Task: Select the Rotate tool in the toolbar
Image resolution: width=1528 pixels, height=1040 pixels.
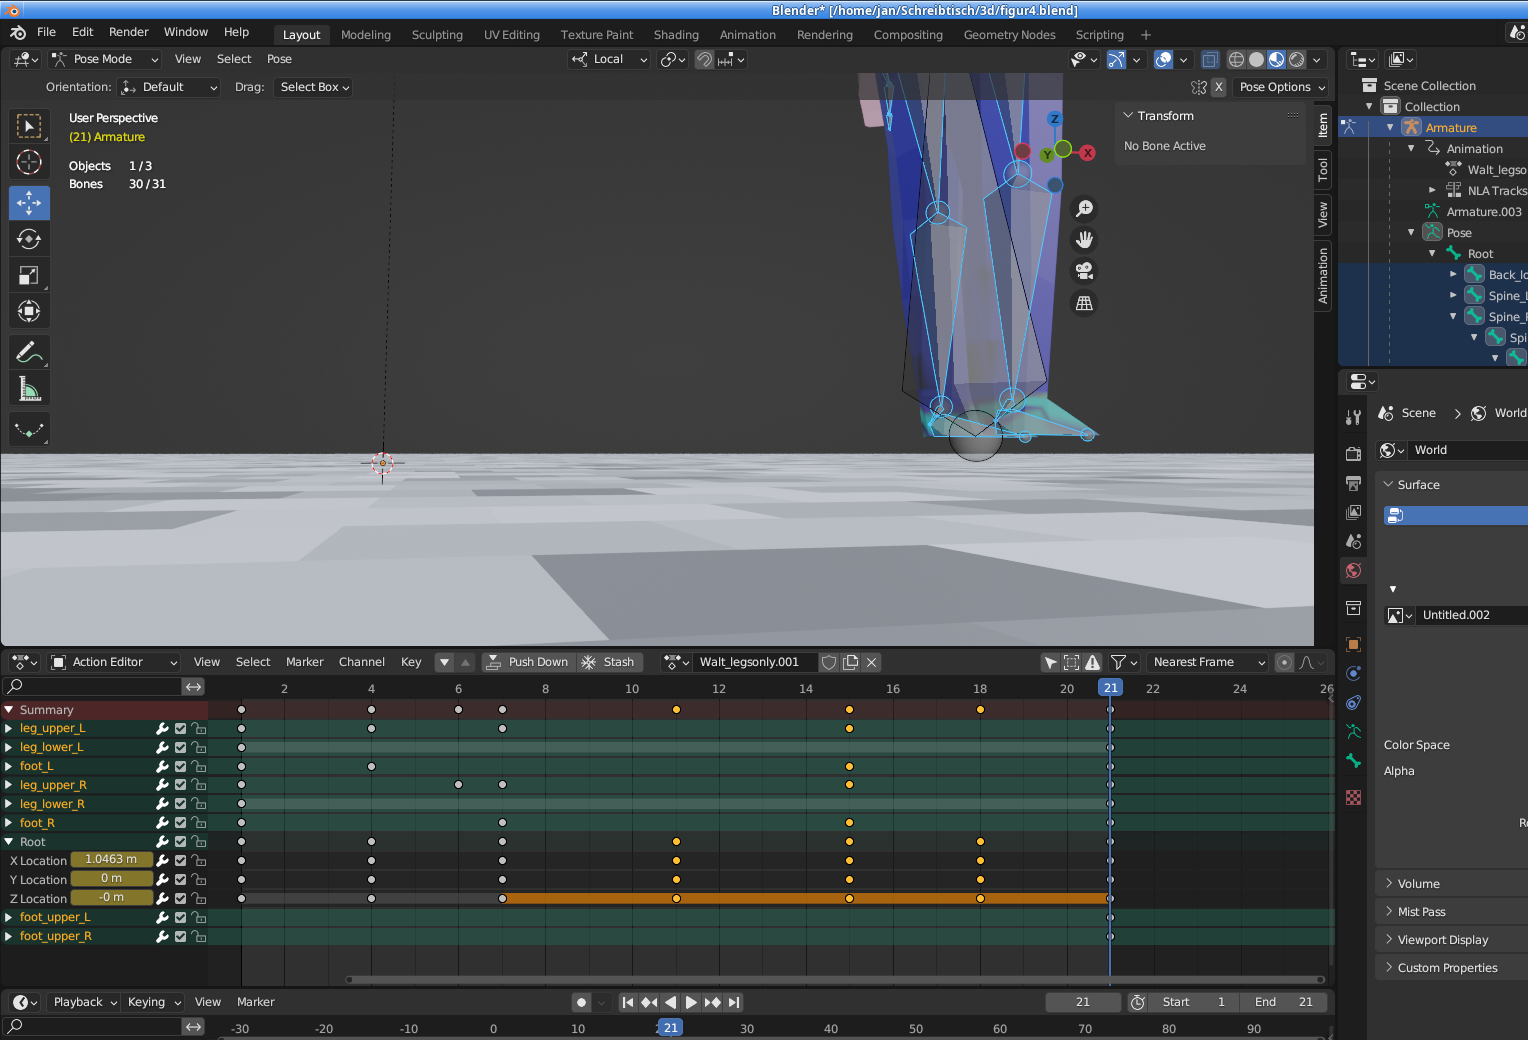Action: pyautogui.click(x=29, y=239)
